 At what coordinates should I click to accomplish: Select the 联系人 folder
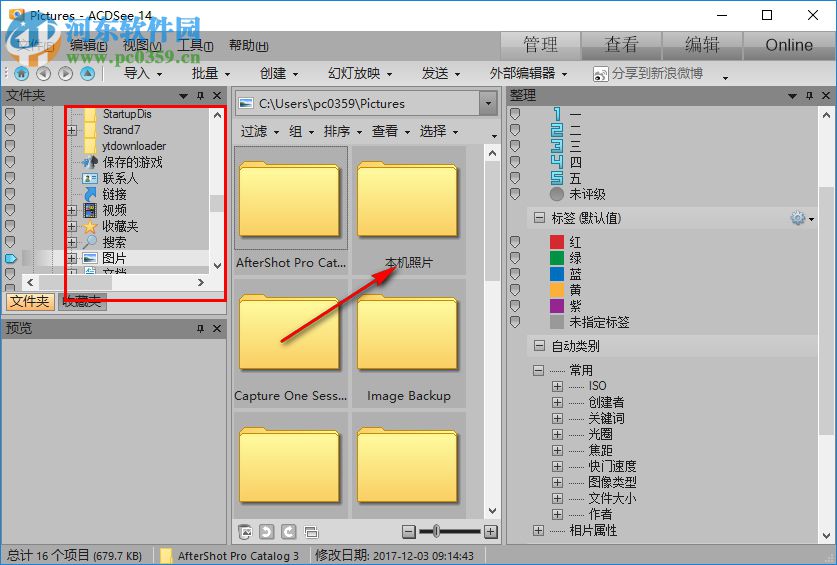(120, 178)
